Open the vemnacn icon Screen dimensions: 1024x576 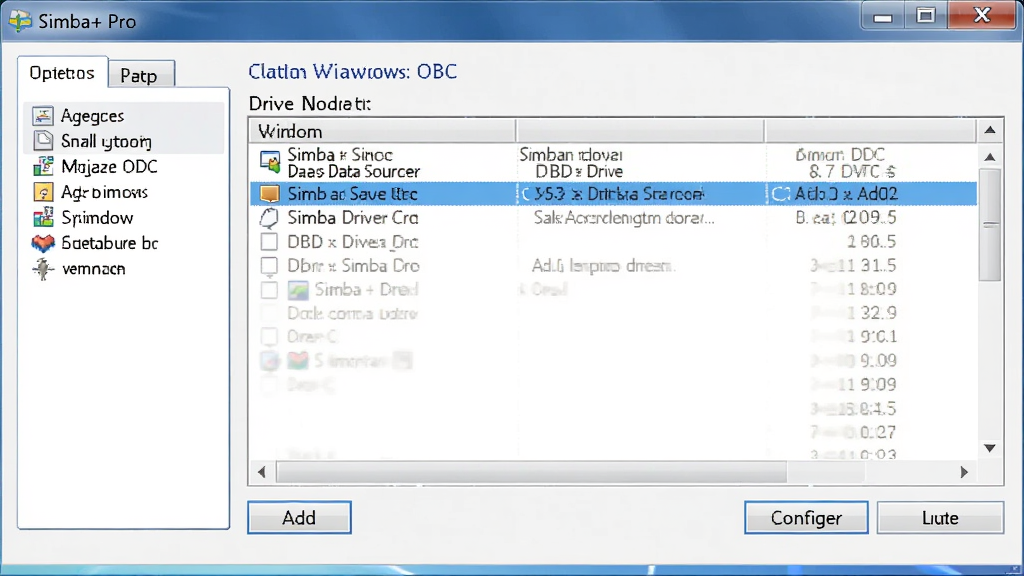[43, 268]
